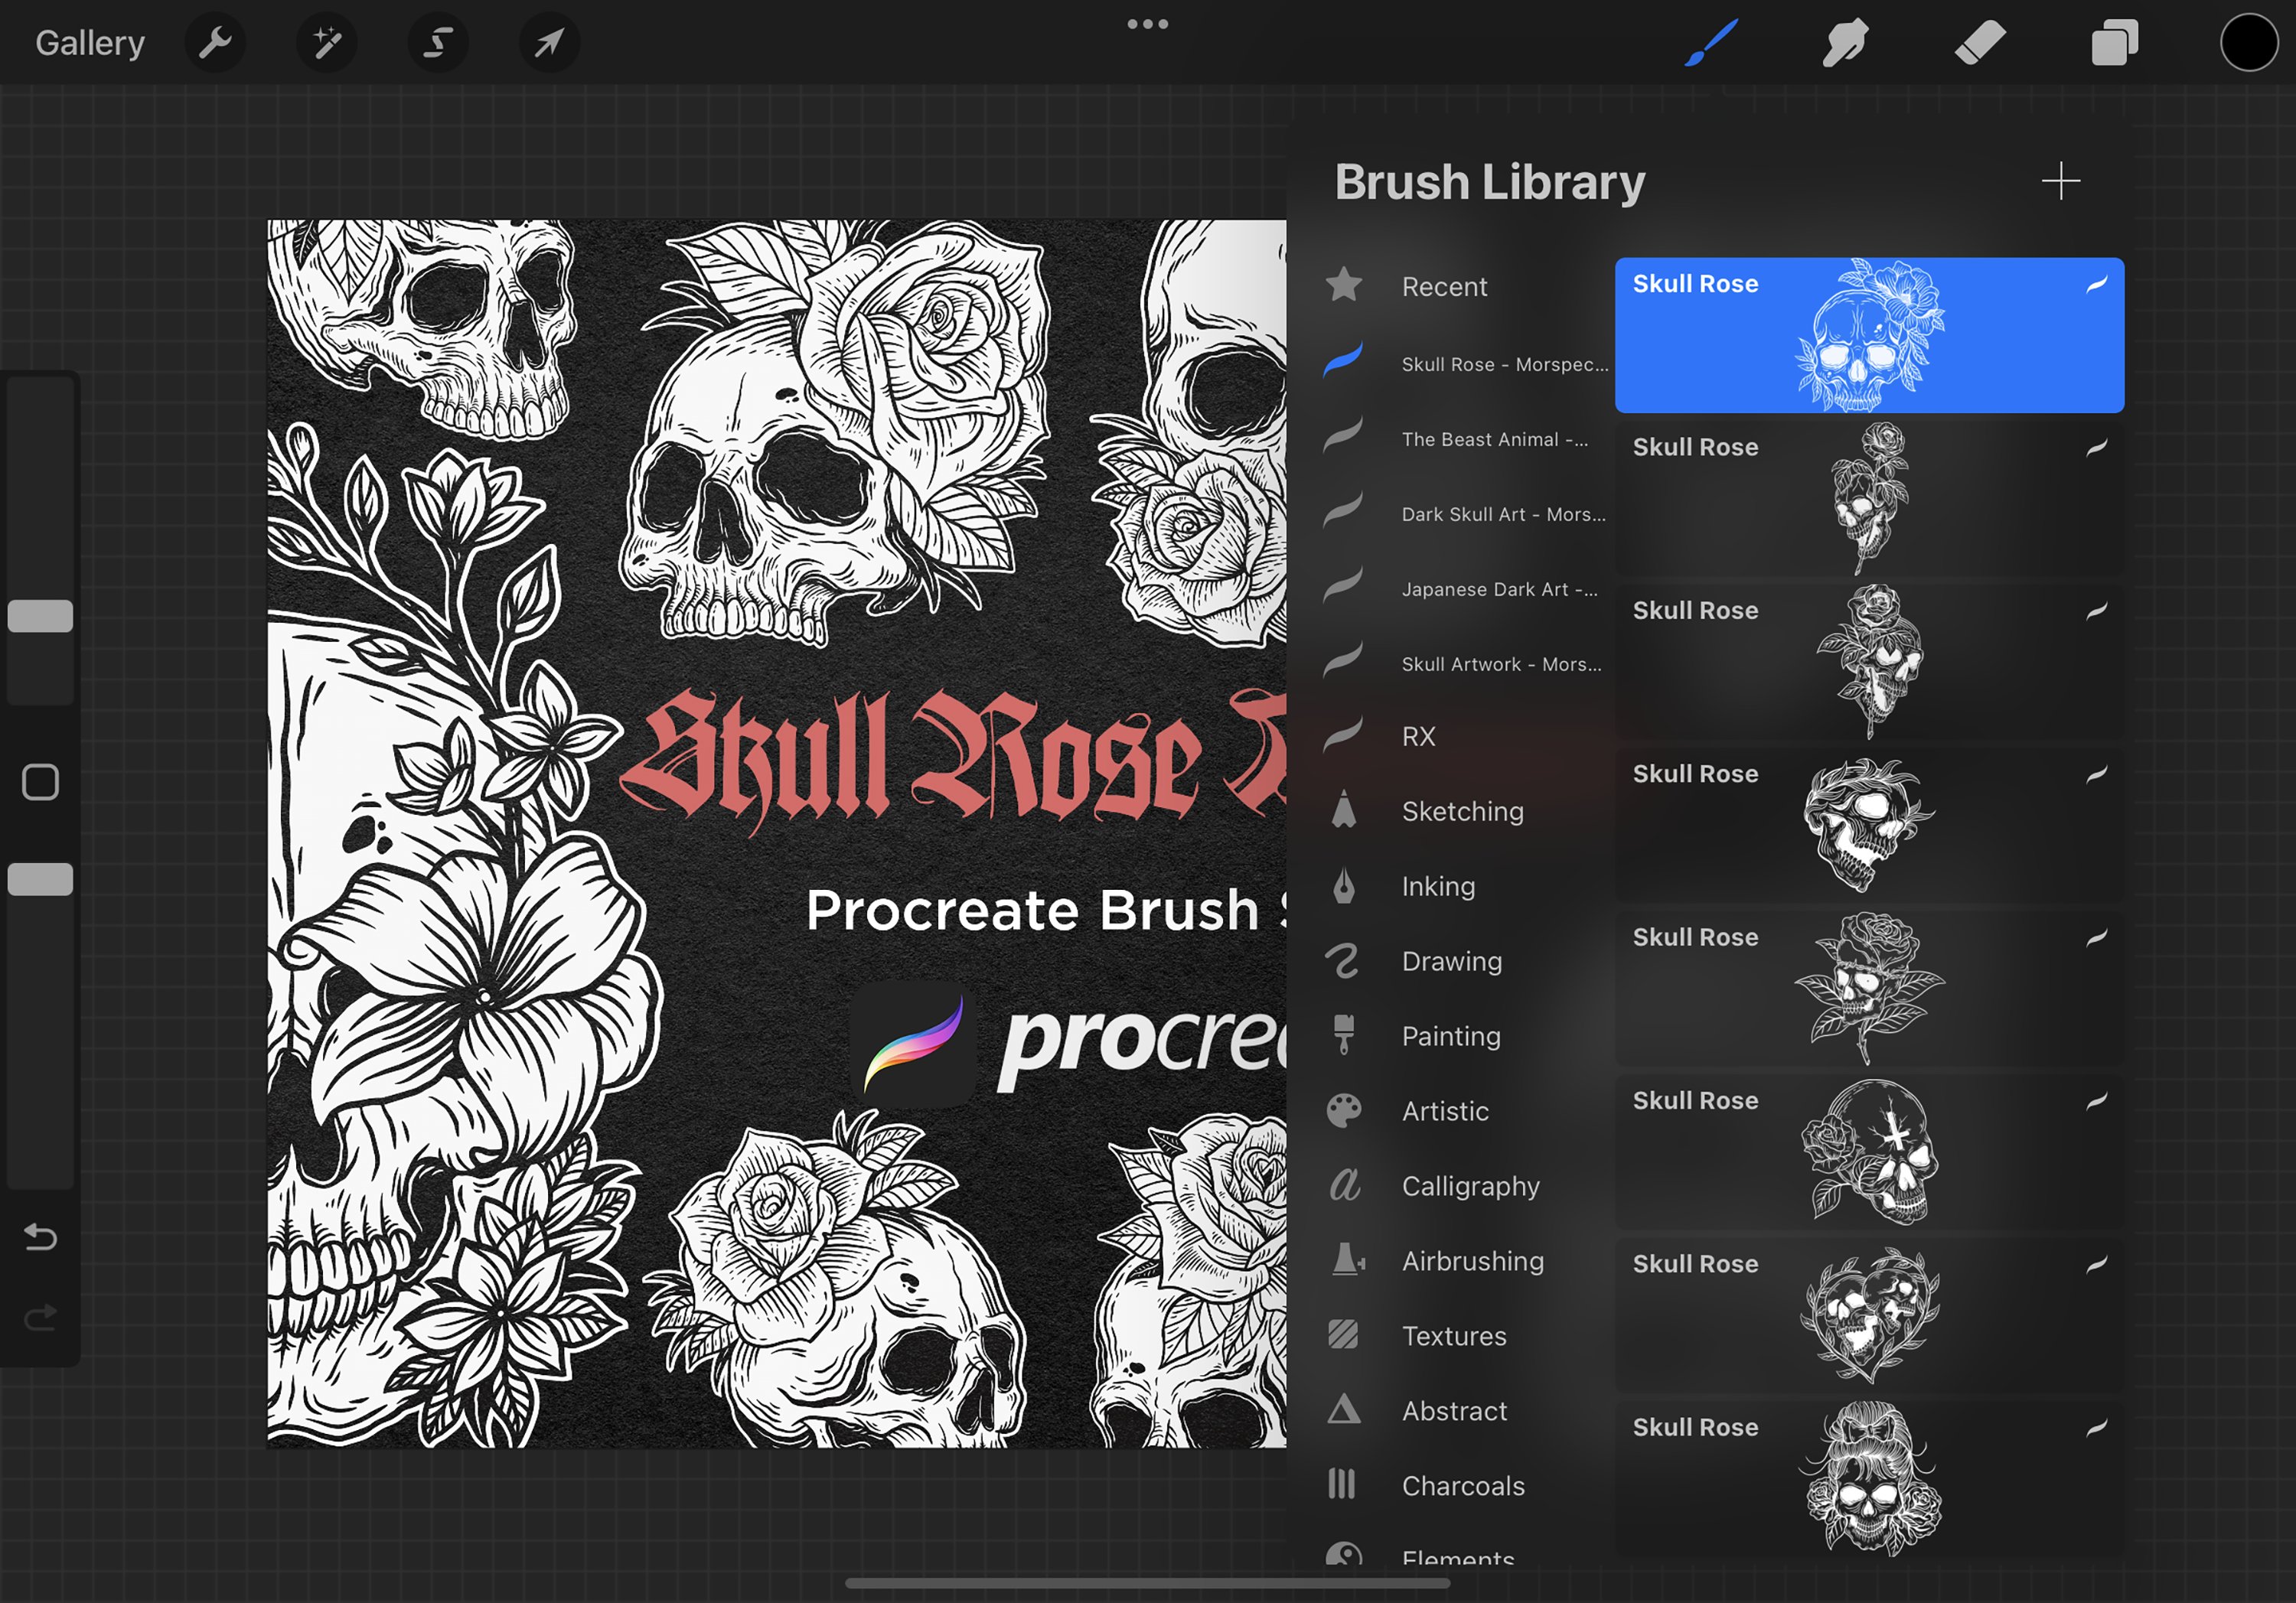Open the Calligraphy brush category
2296x1603 pixels.
1470,1186
